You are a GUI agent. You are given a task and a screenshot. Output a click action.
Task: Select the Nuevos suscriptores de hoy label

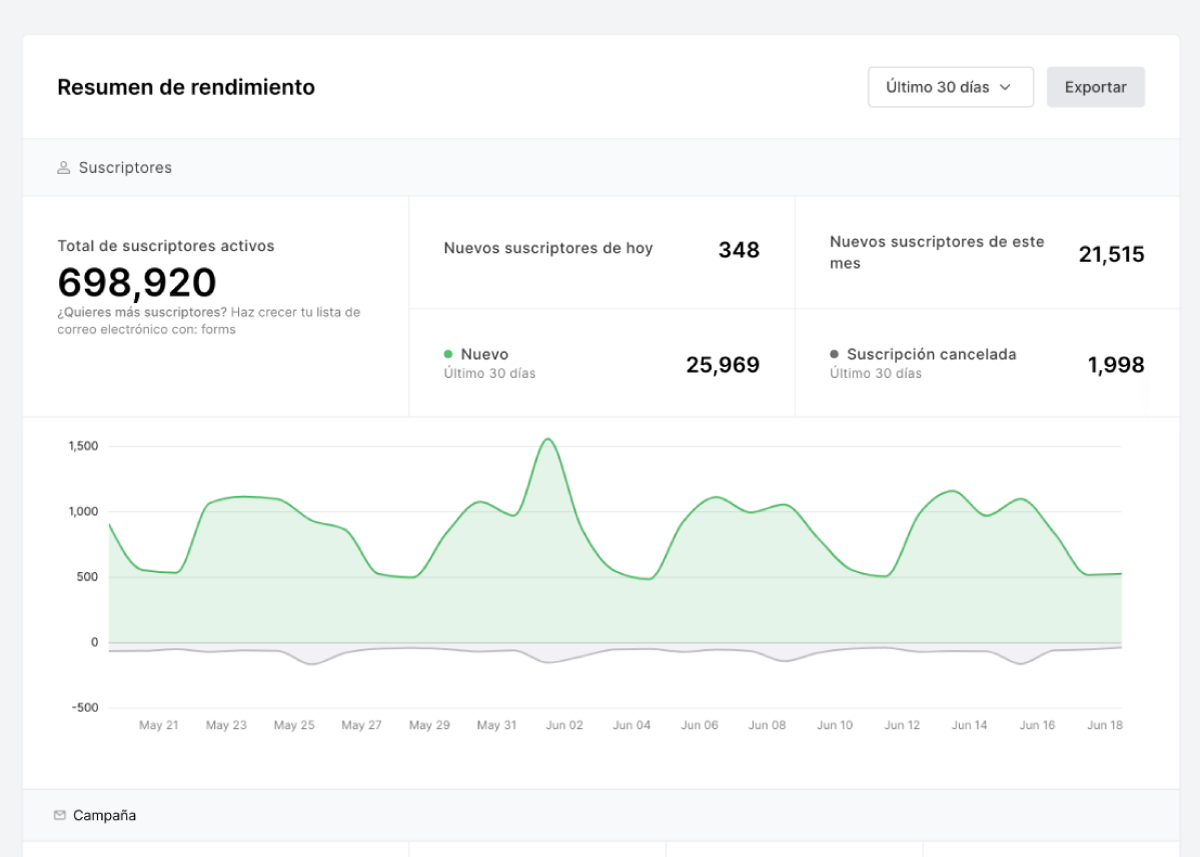click(548, 248)
